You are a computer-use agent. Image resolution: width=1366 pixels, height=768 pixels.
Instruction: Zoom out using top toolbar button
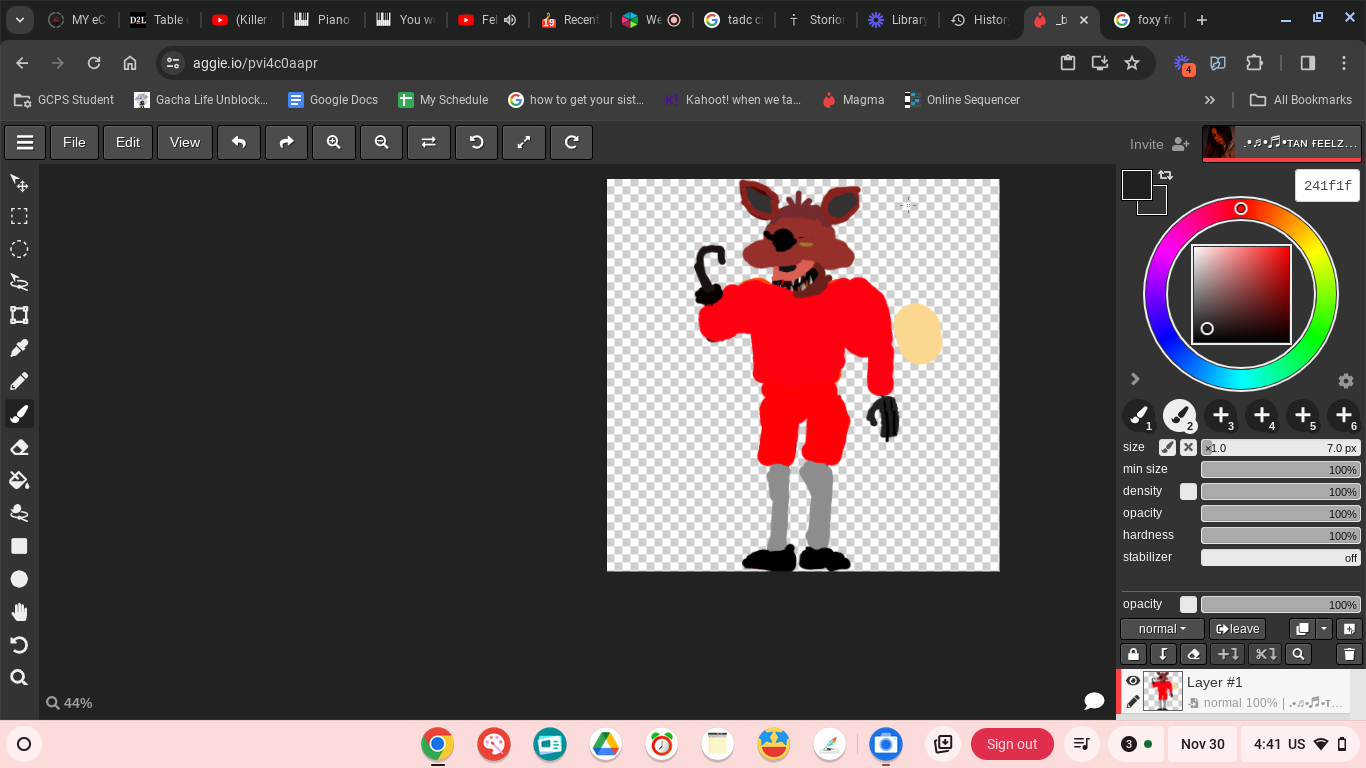pyautogui.click(x=381, y=142)
